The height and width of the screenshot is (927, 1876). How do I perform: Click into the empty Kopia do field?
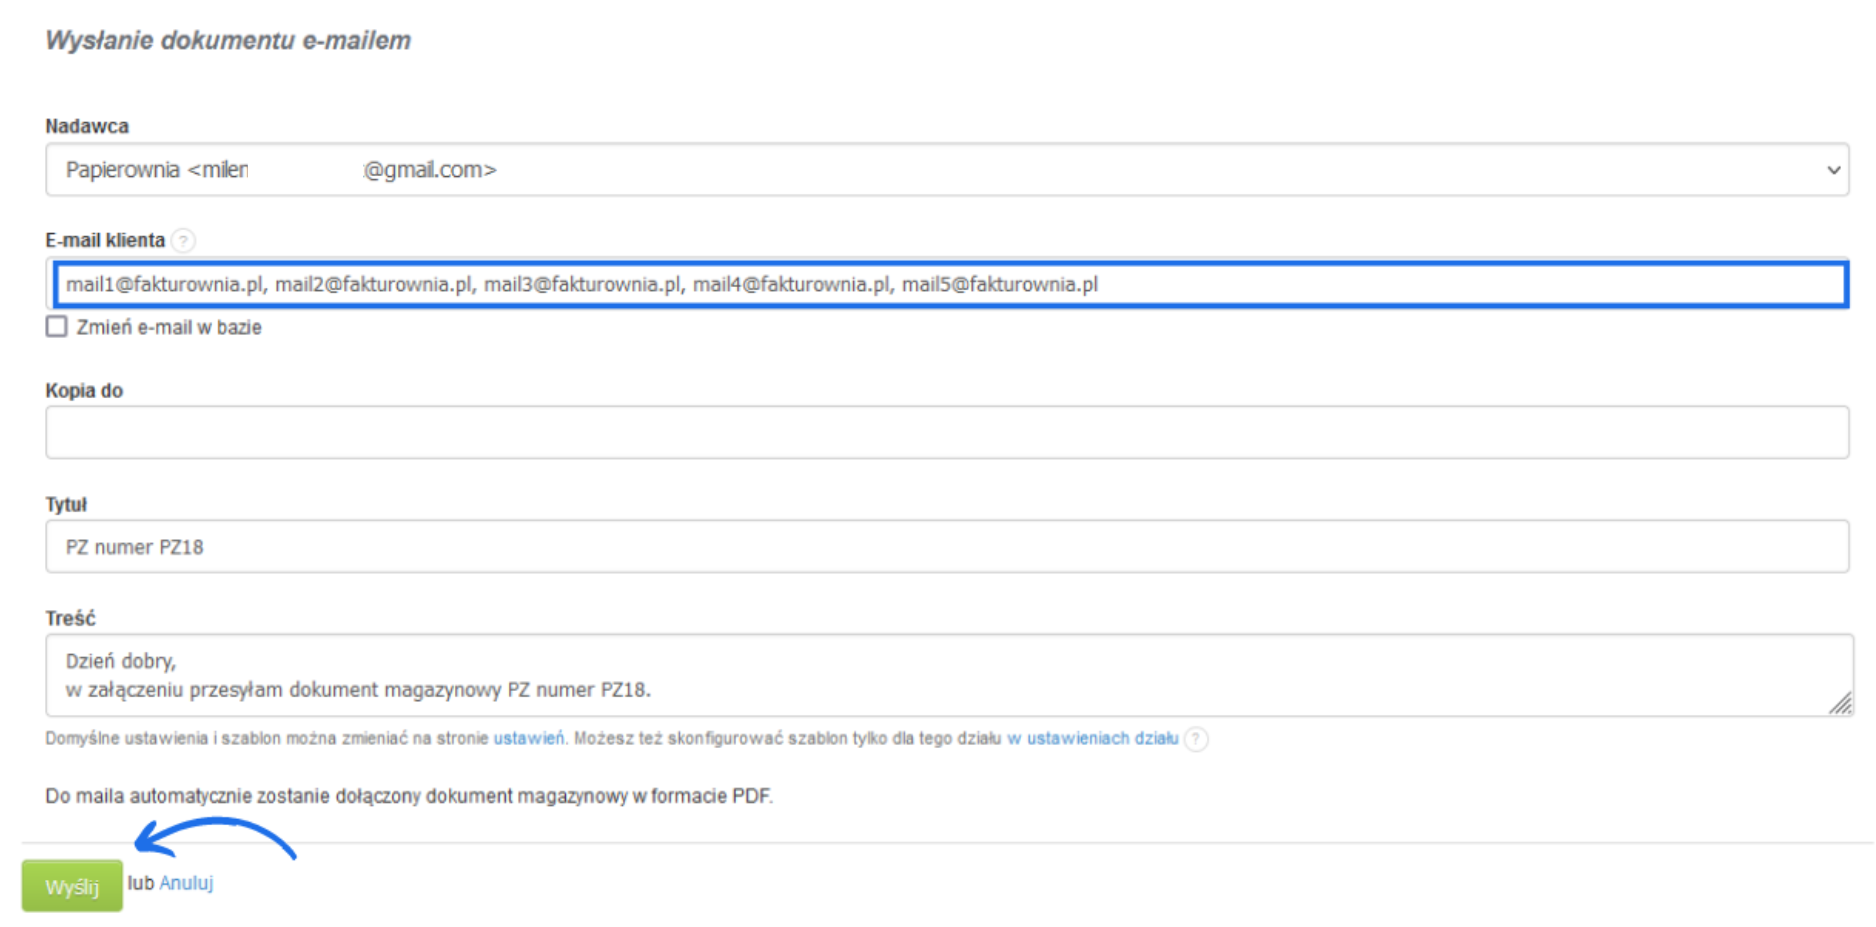pos(946,433)
